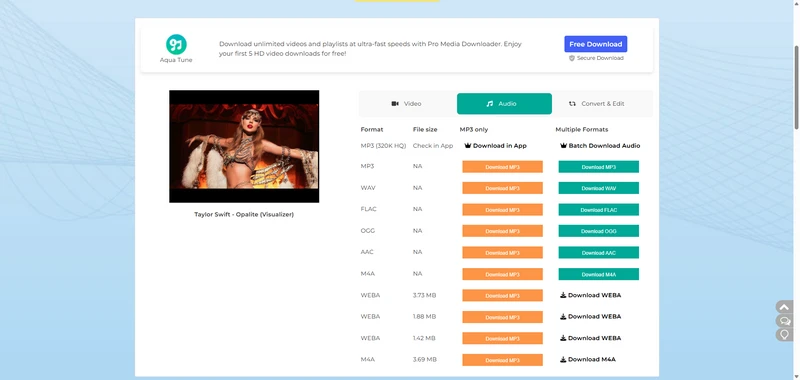Open the chat bubbles floating icon

784,321
